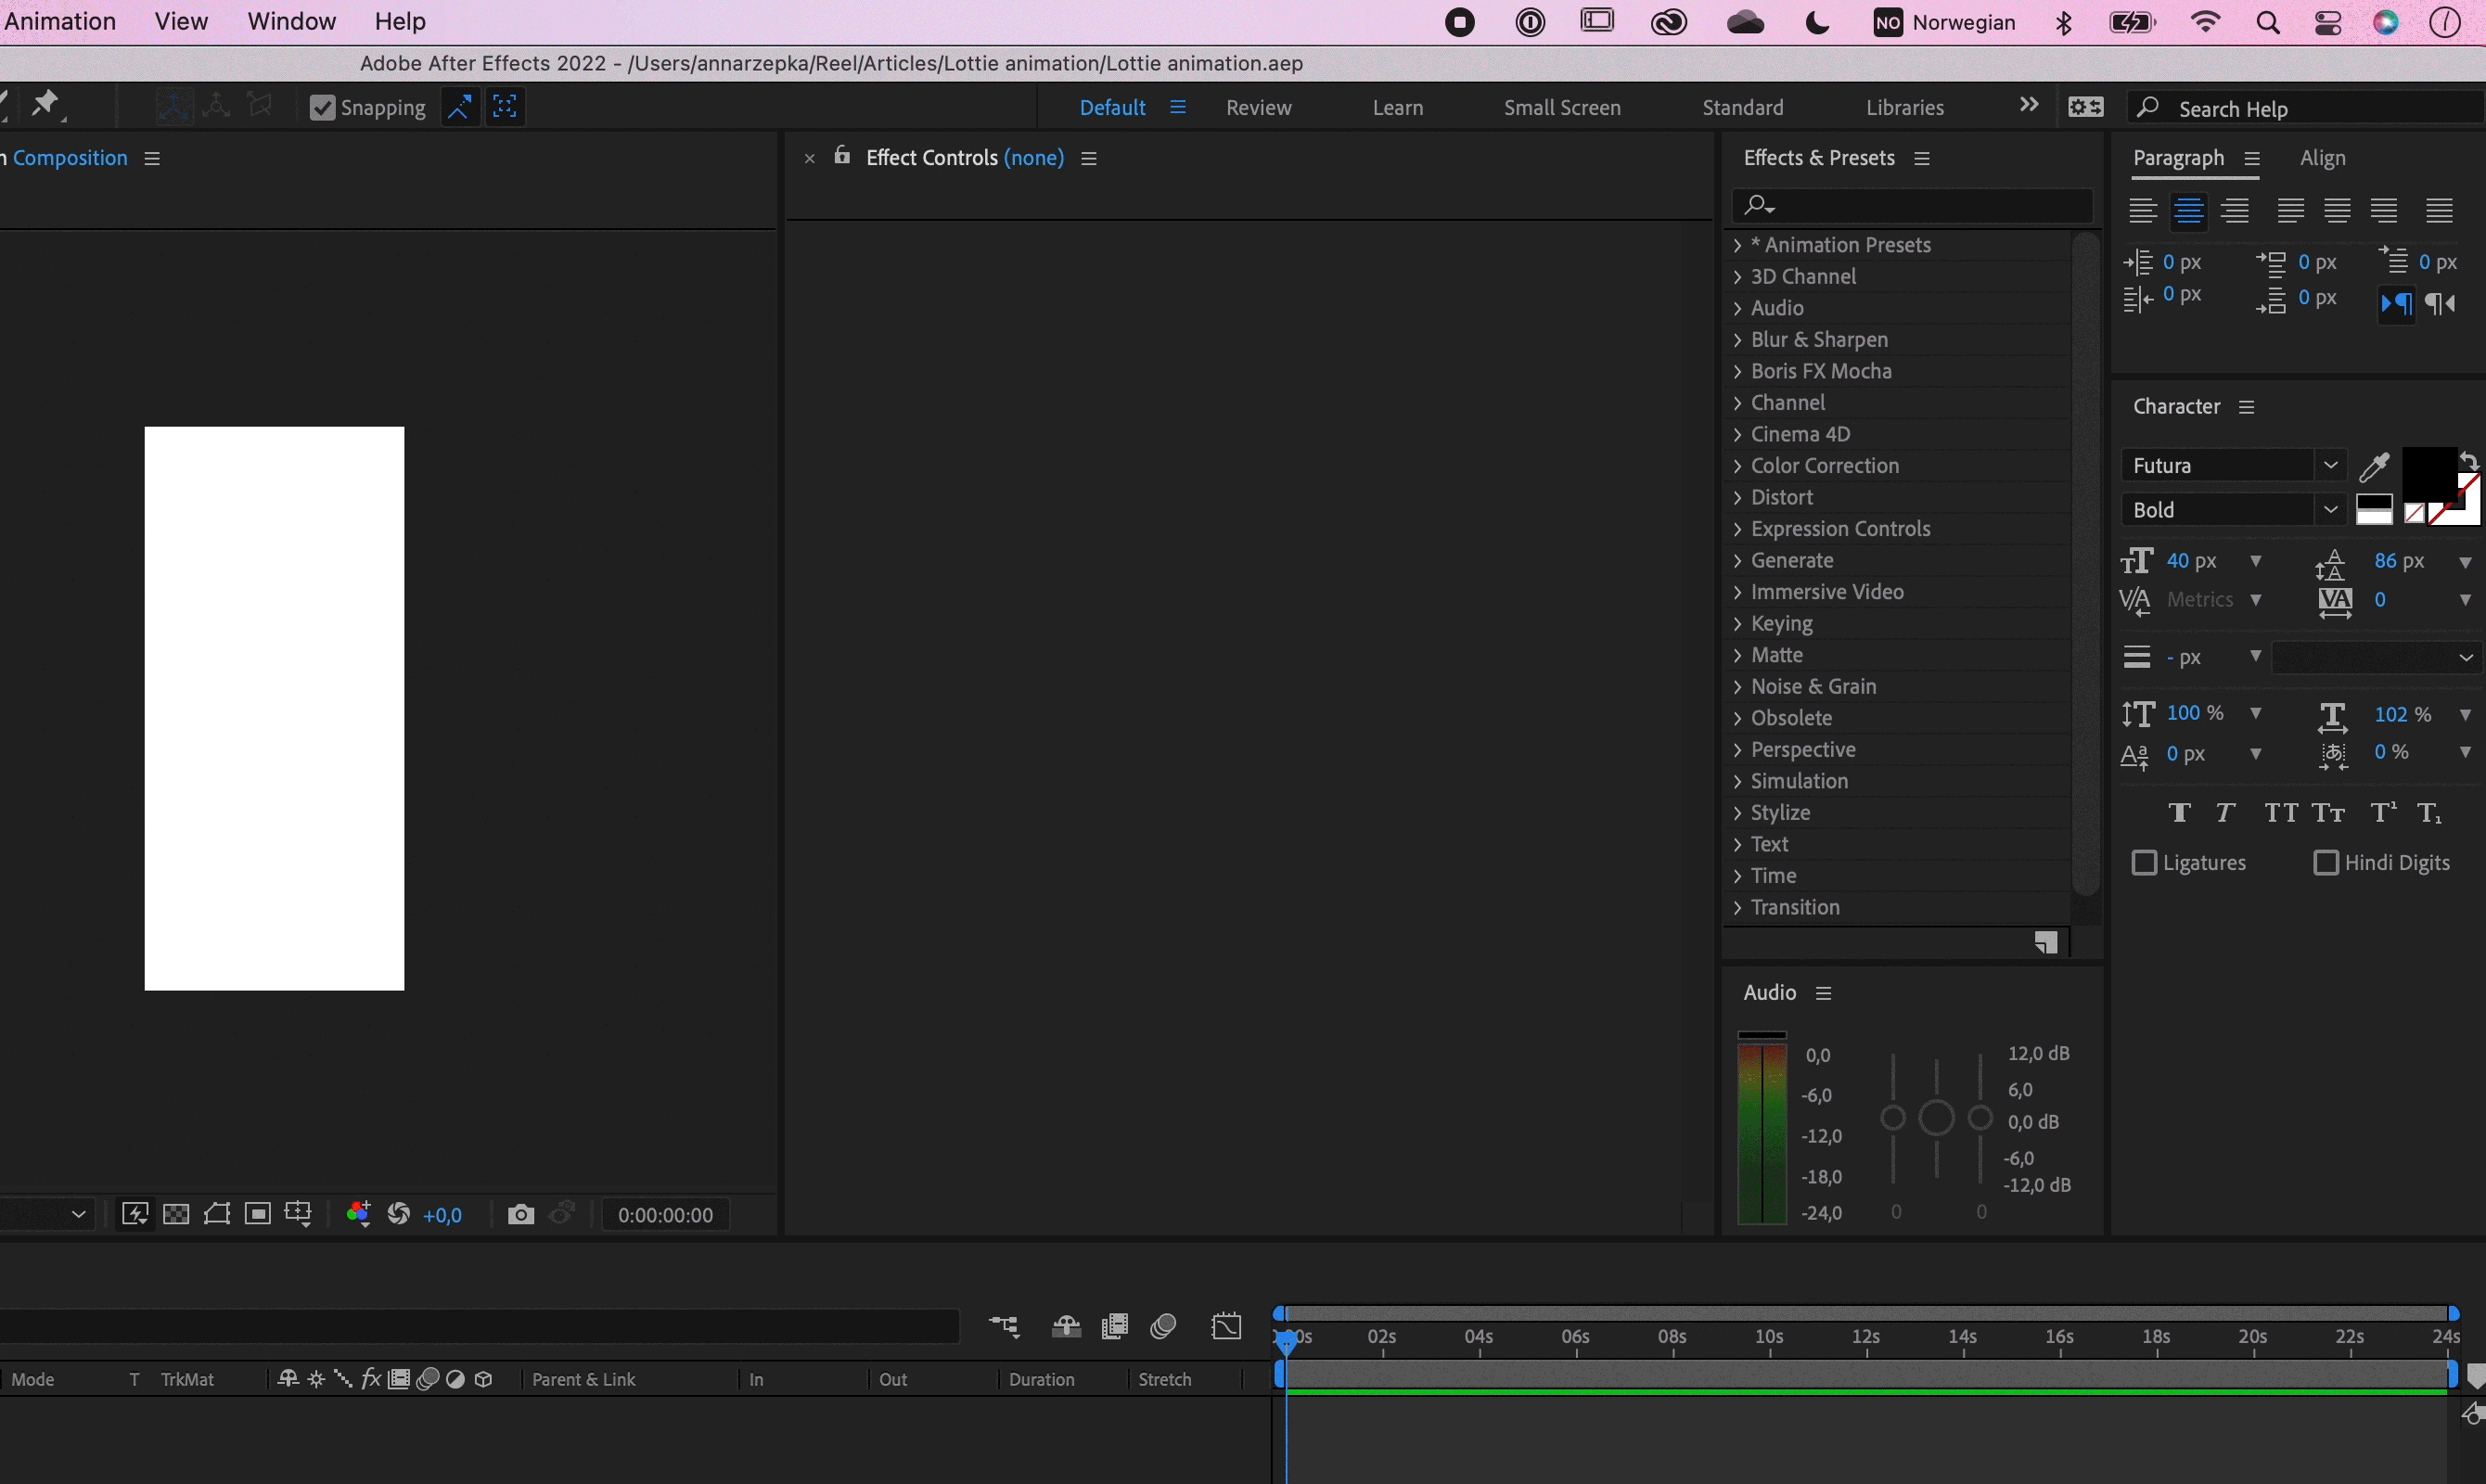Switch to the Align panel tab

[2322, 158]
